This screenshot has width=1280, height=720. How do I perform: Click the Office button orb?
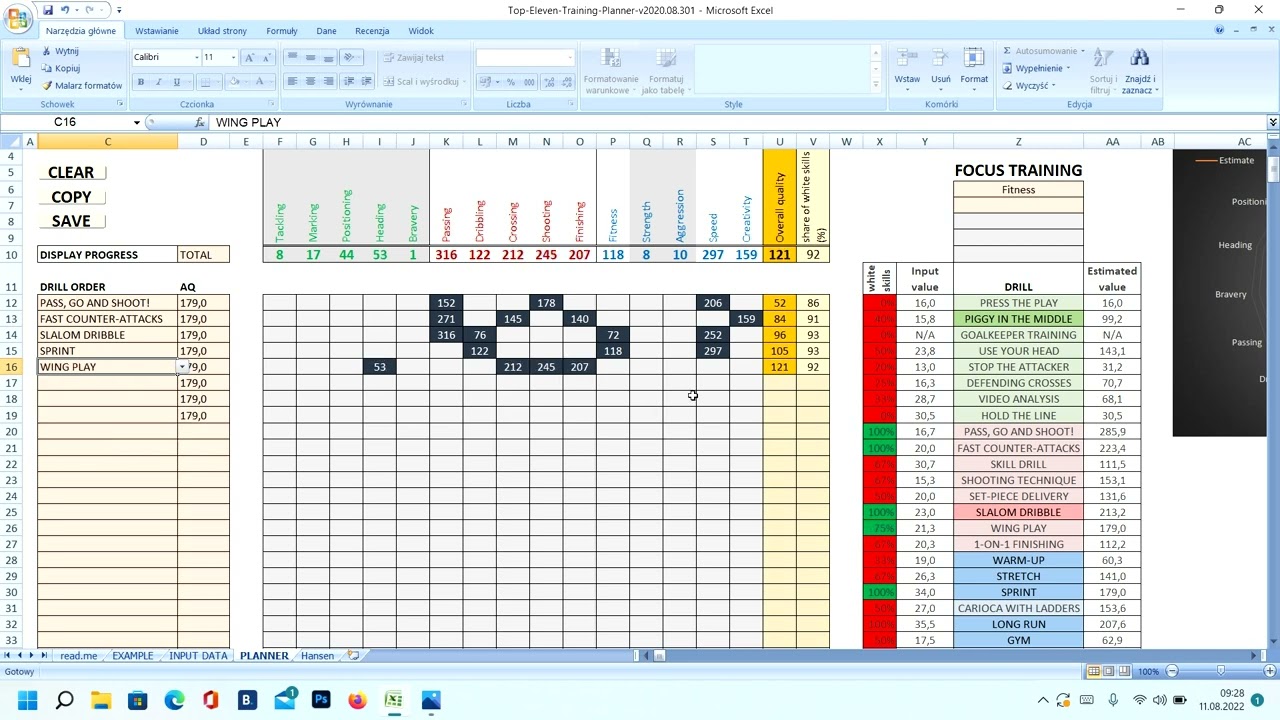point(18,19)
